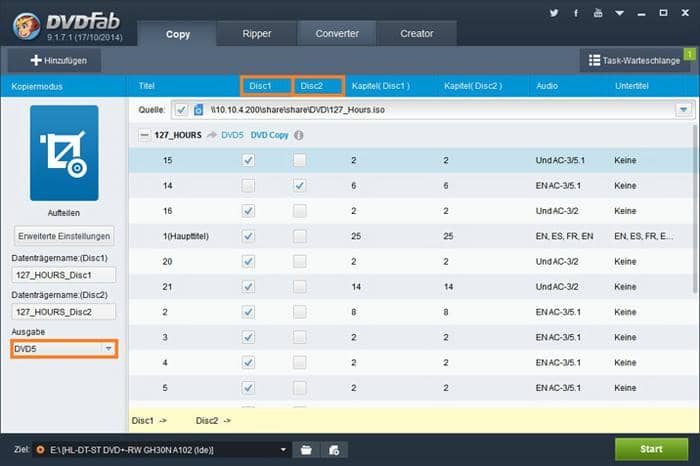This screenshot has width=700, height=466.
Task: Click the ISO image output icon
Action: [x=334, y=450]
